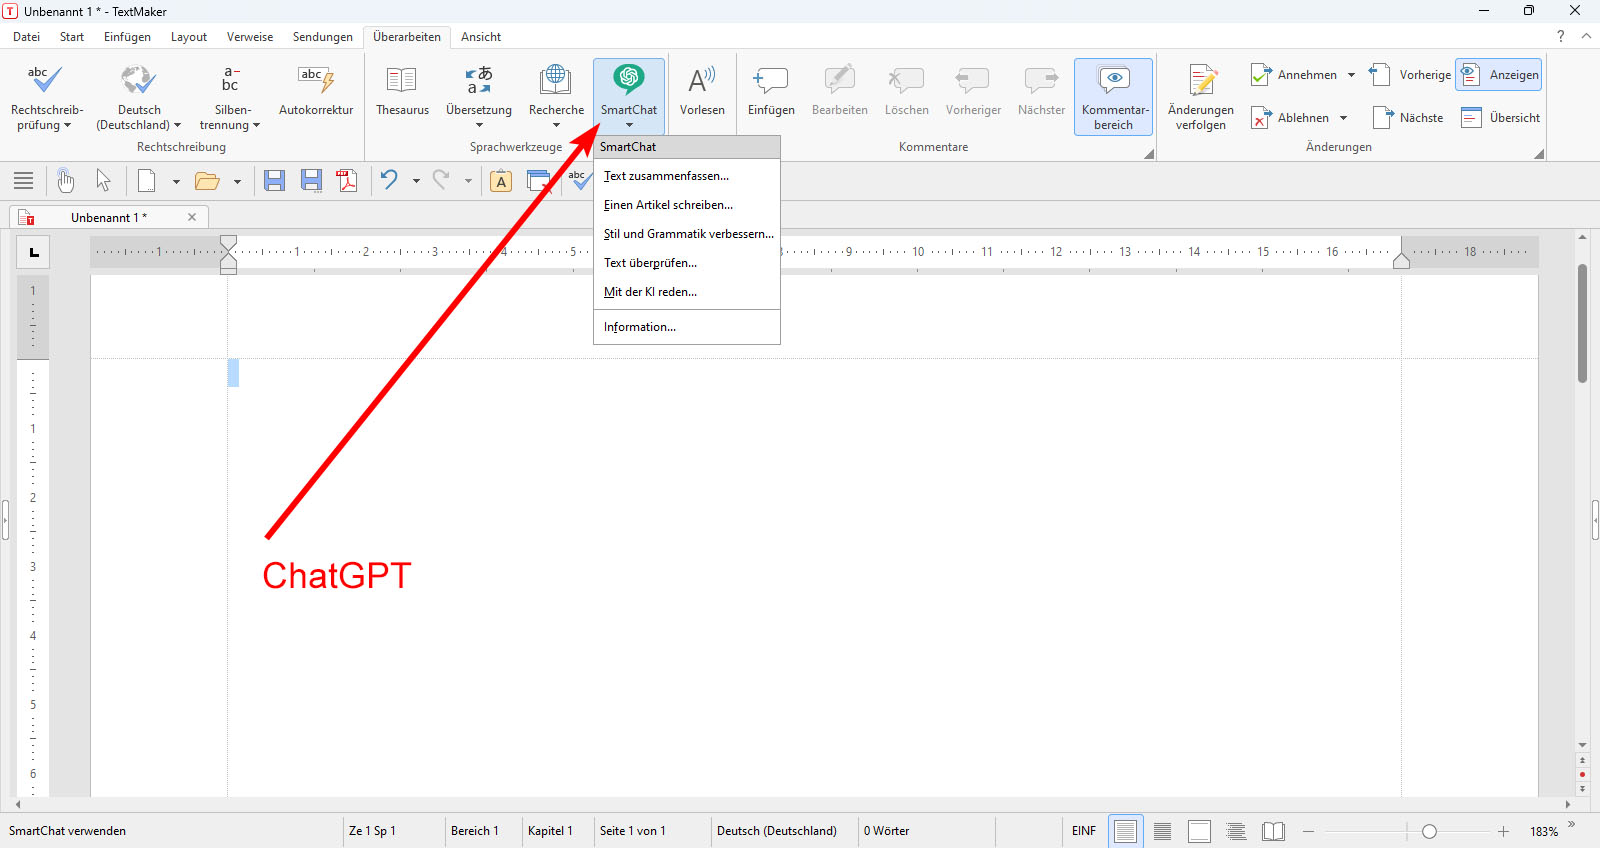Image resolution: width=1600 pixels, height=848 pixels.
Task: Select 'Text zusammenfassen...' from SmartChat menu
Action: click(666, 176)
